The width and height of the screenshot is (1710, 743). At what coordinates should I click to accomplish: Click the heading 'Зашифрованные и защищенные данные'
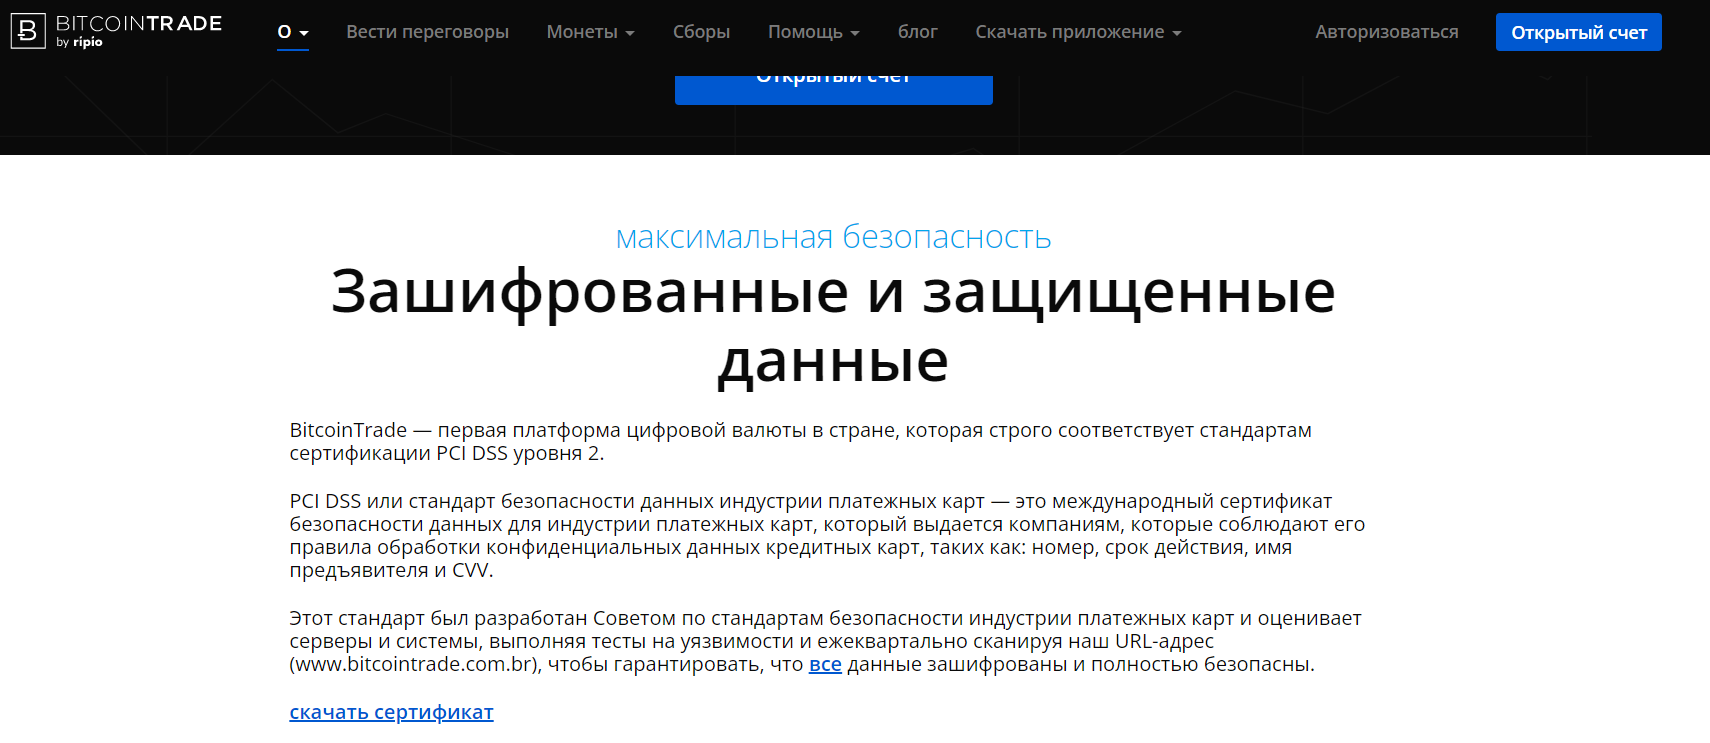point(833,326)
